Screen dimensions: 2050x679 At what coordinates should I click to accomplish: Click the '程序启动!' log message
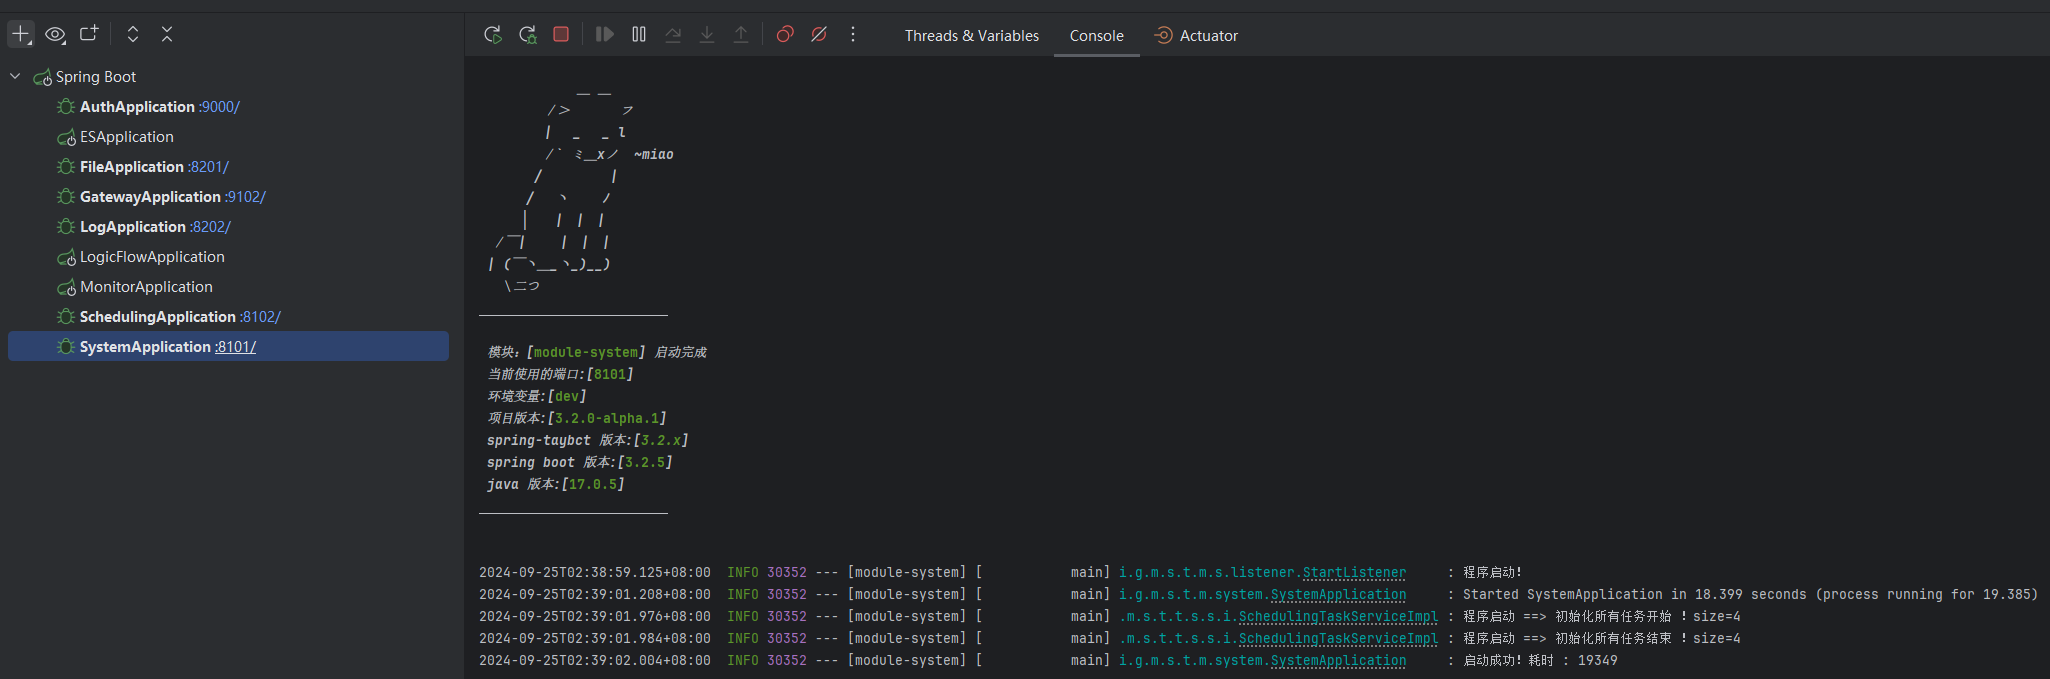tap(1492, 573)
